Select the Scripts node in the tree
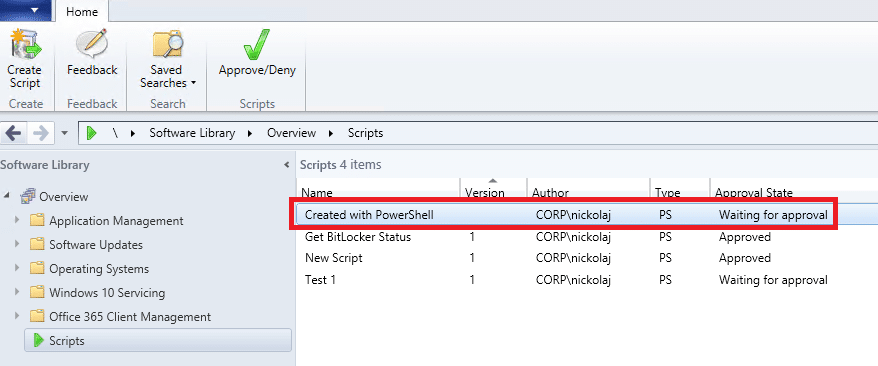The width and height of the screenshot is (878, 366). click(158, 340)
